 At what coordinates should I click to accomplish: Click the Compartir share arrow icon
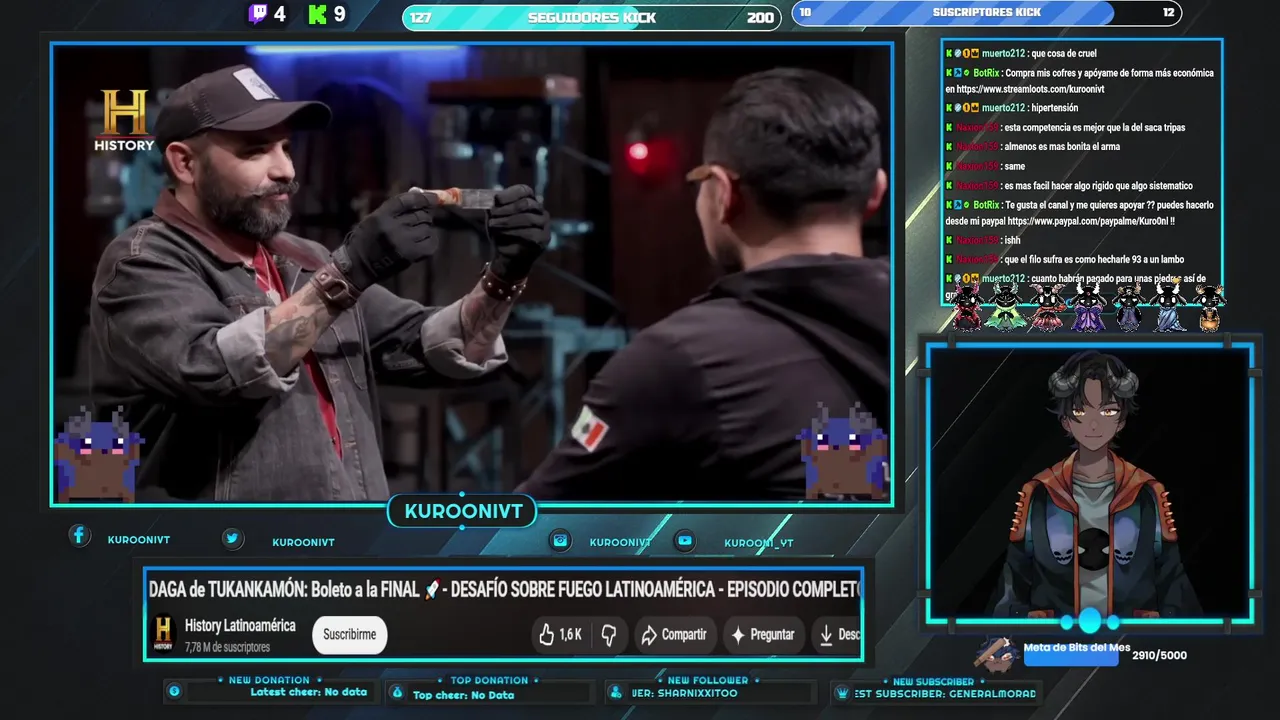[649, 634]
